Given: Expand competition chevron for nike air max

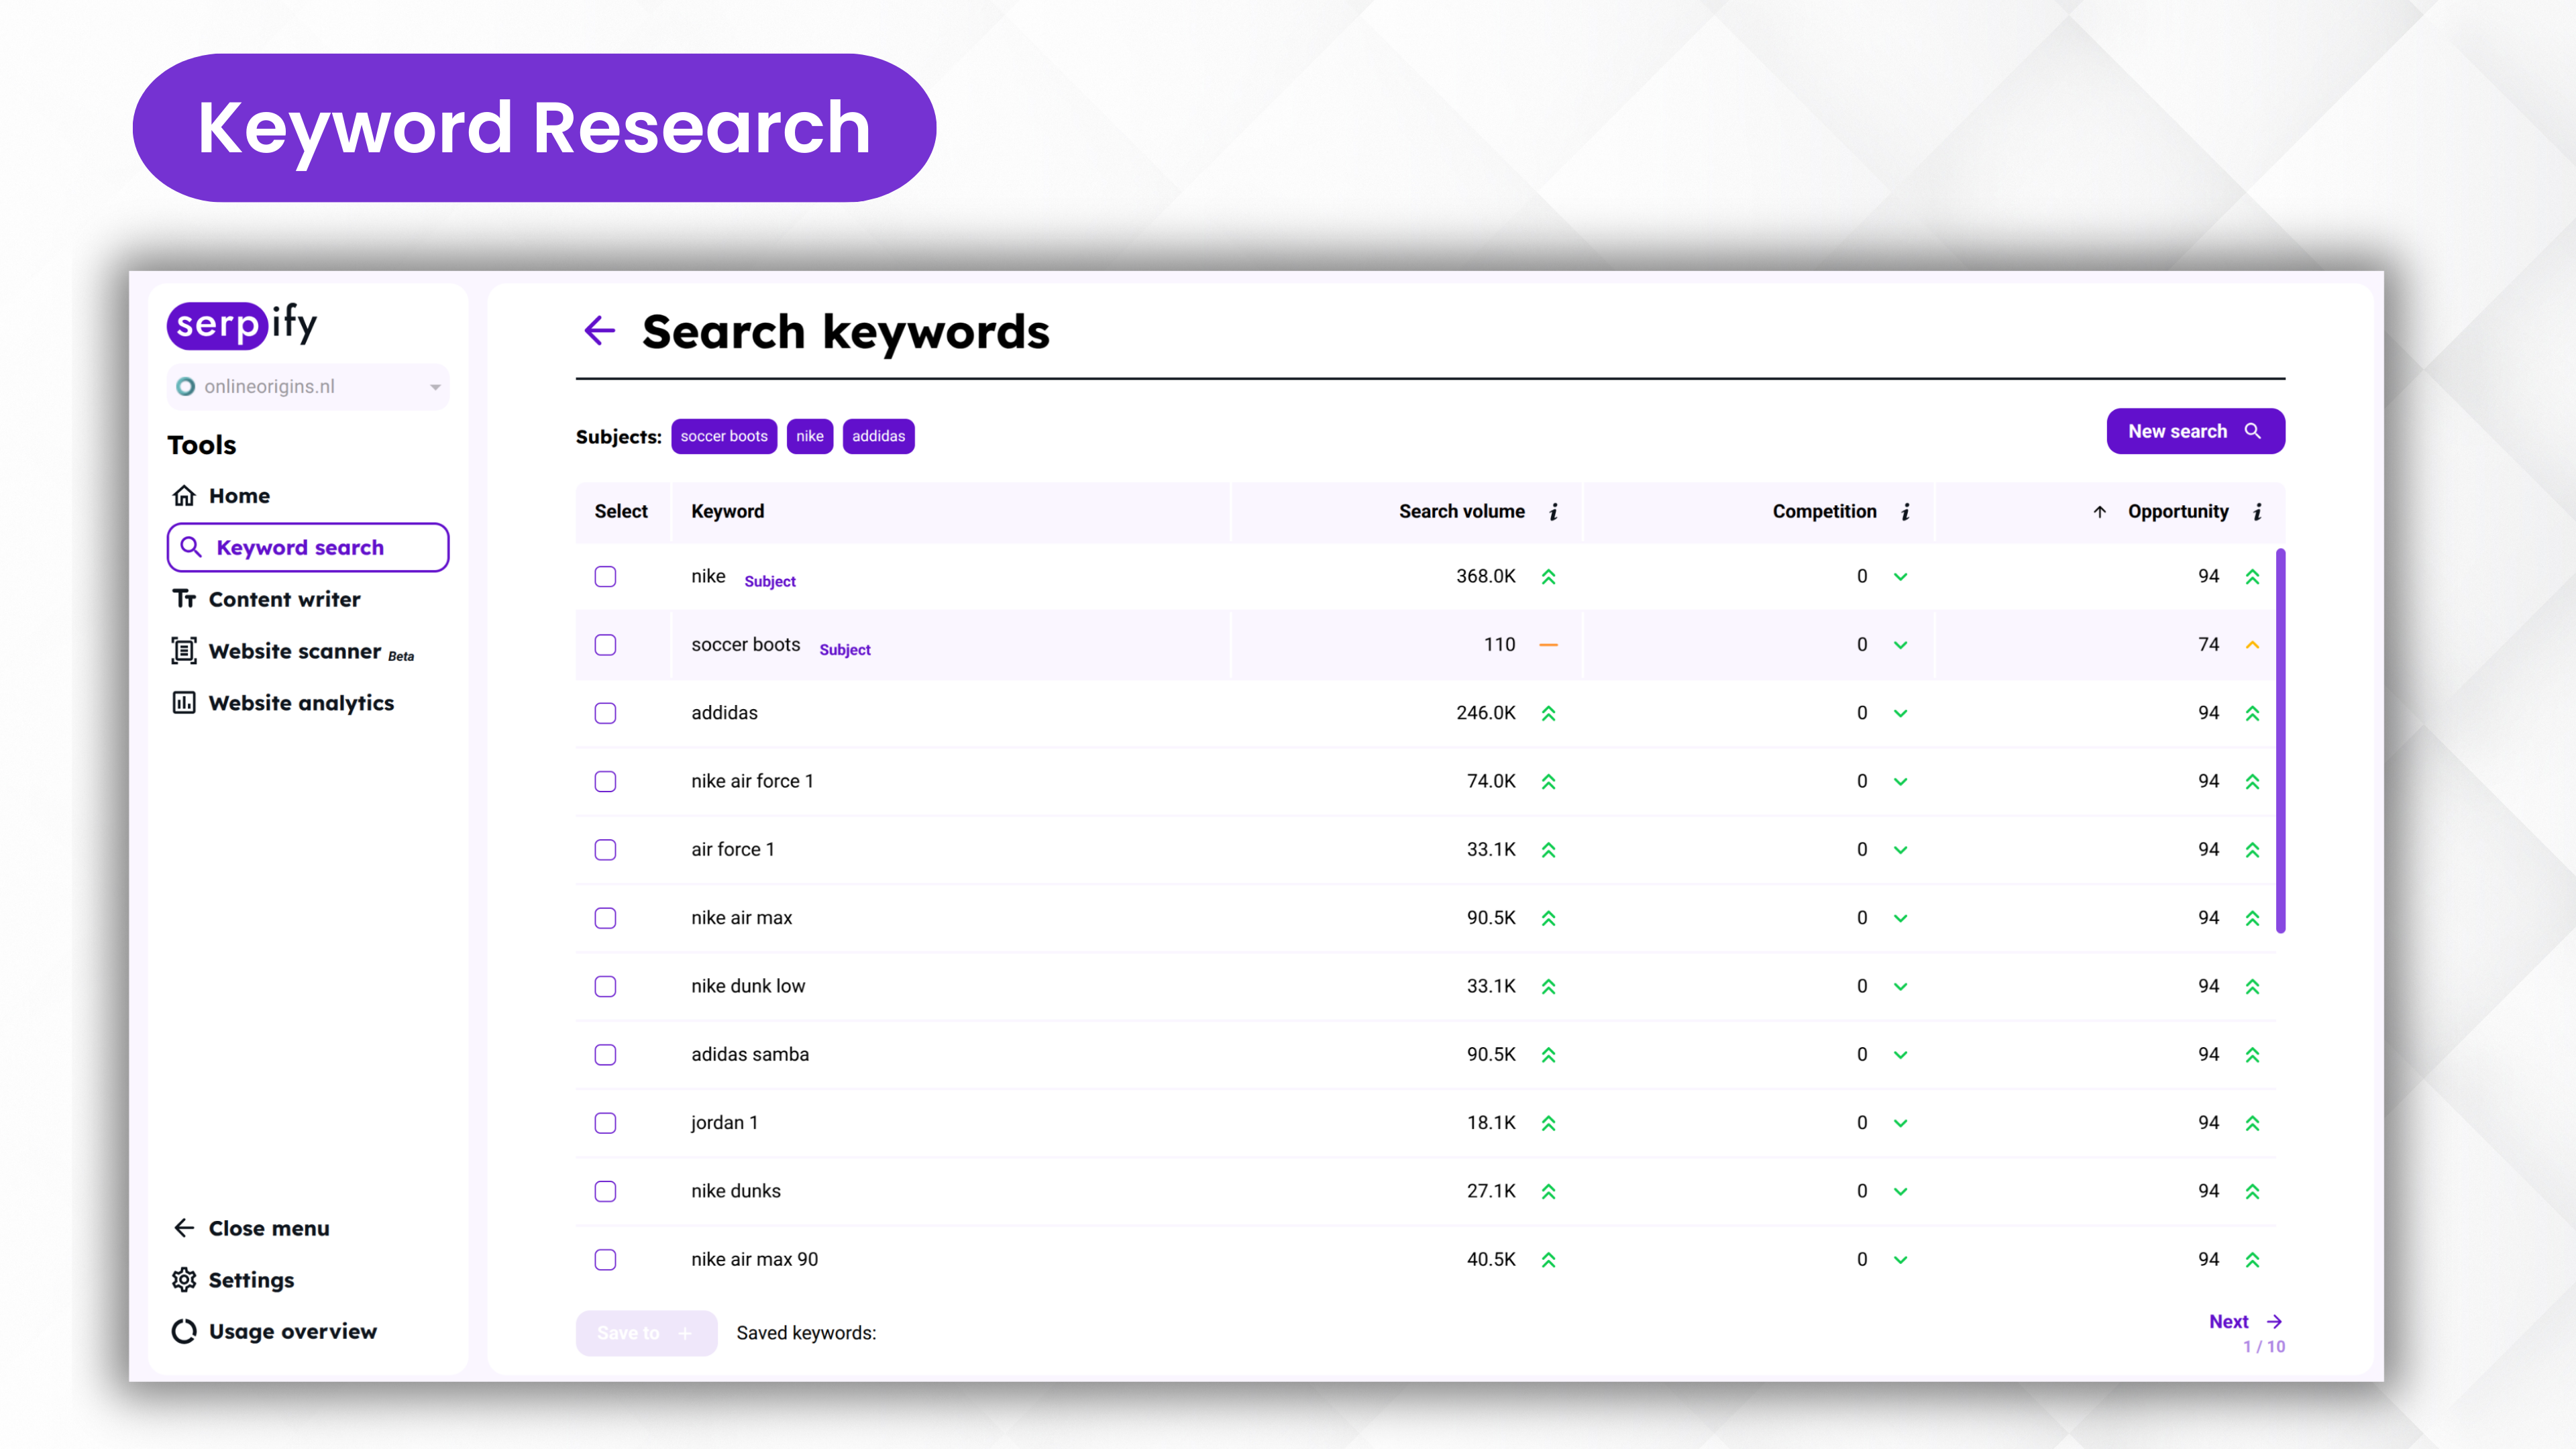Looking at the screenshot, I should 1900,918.
